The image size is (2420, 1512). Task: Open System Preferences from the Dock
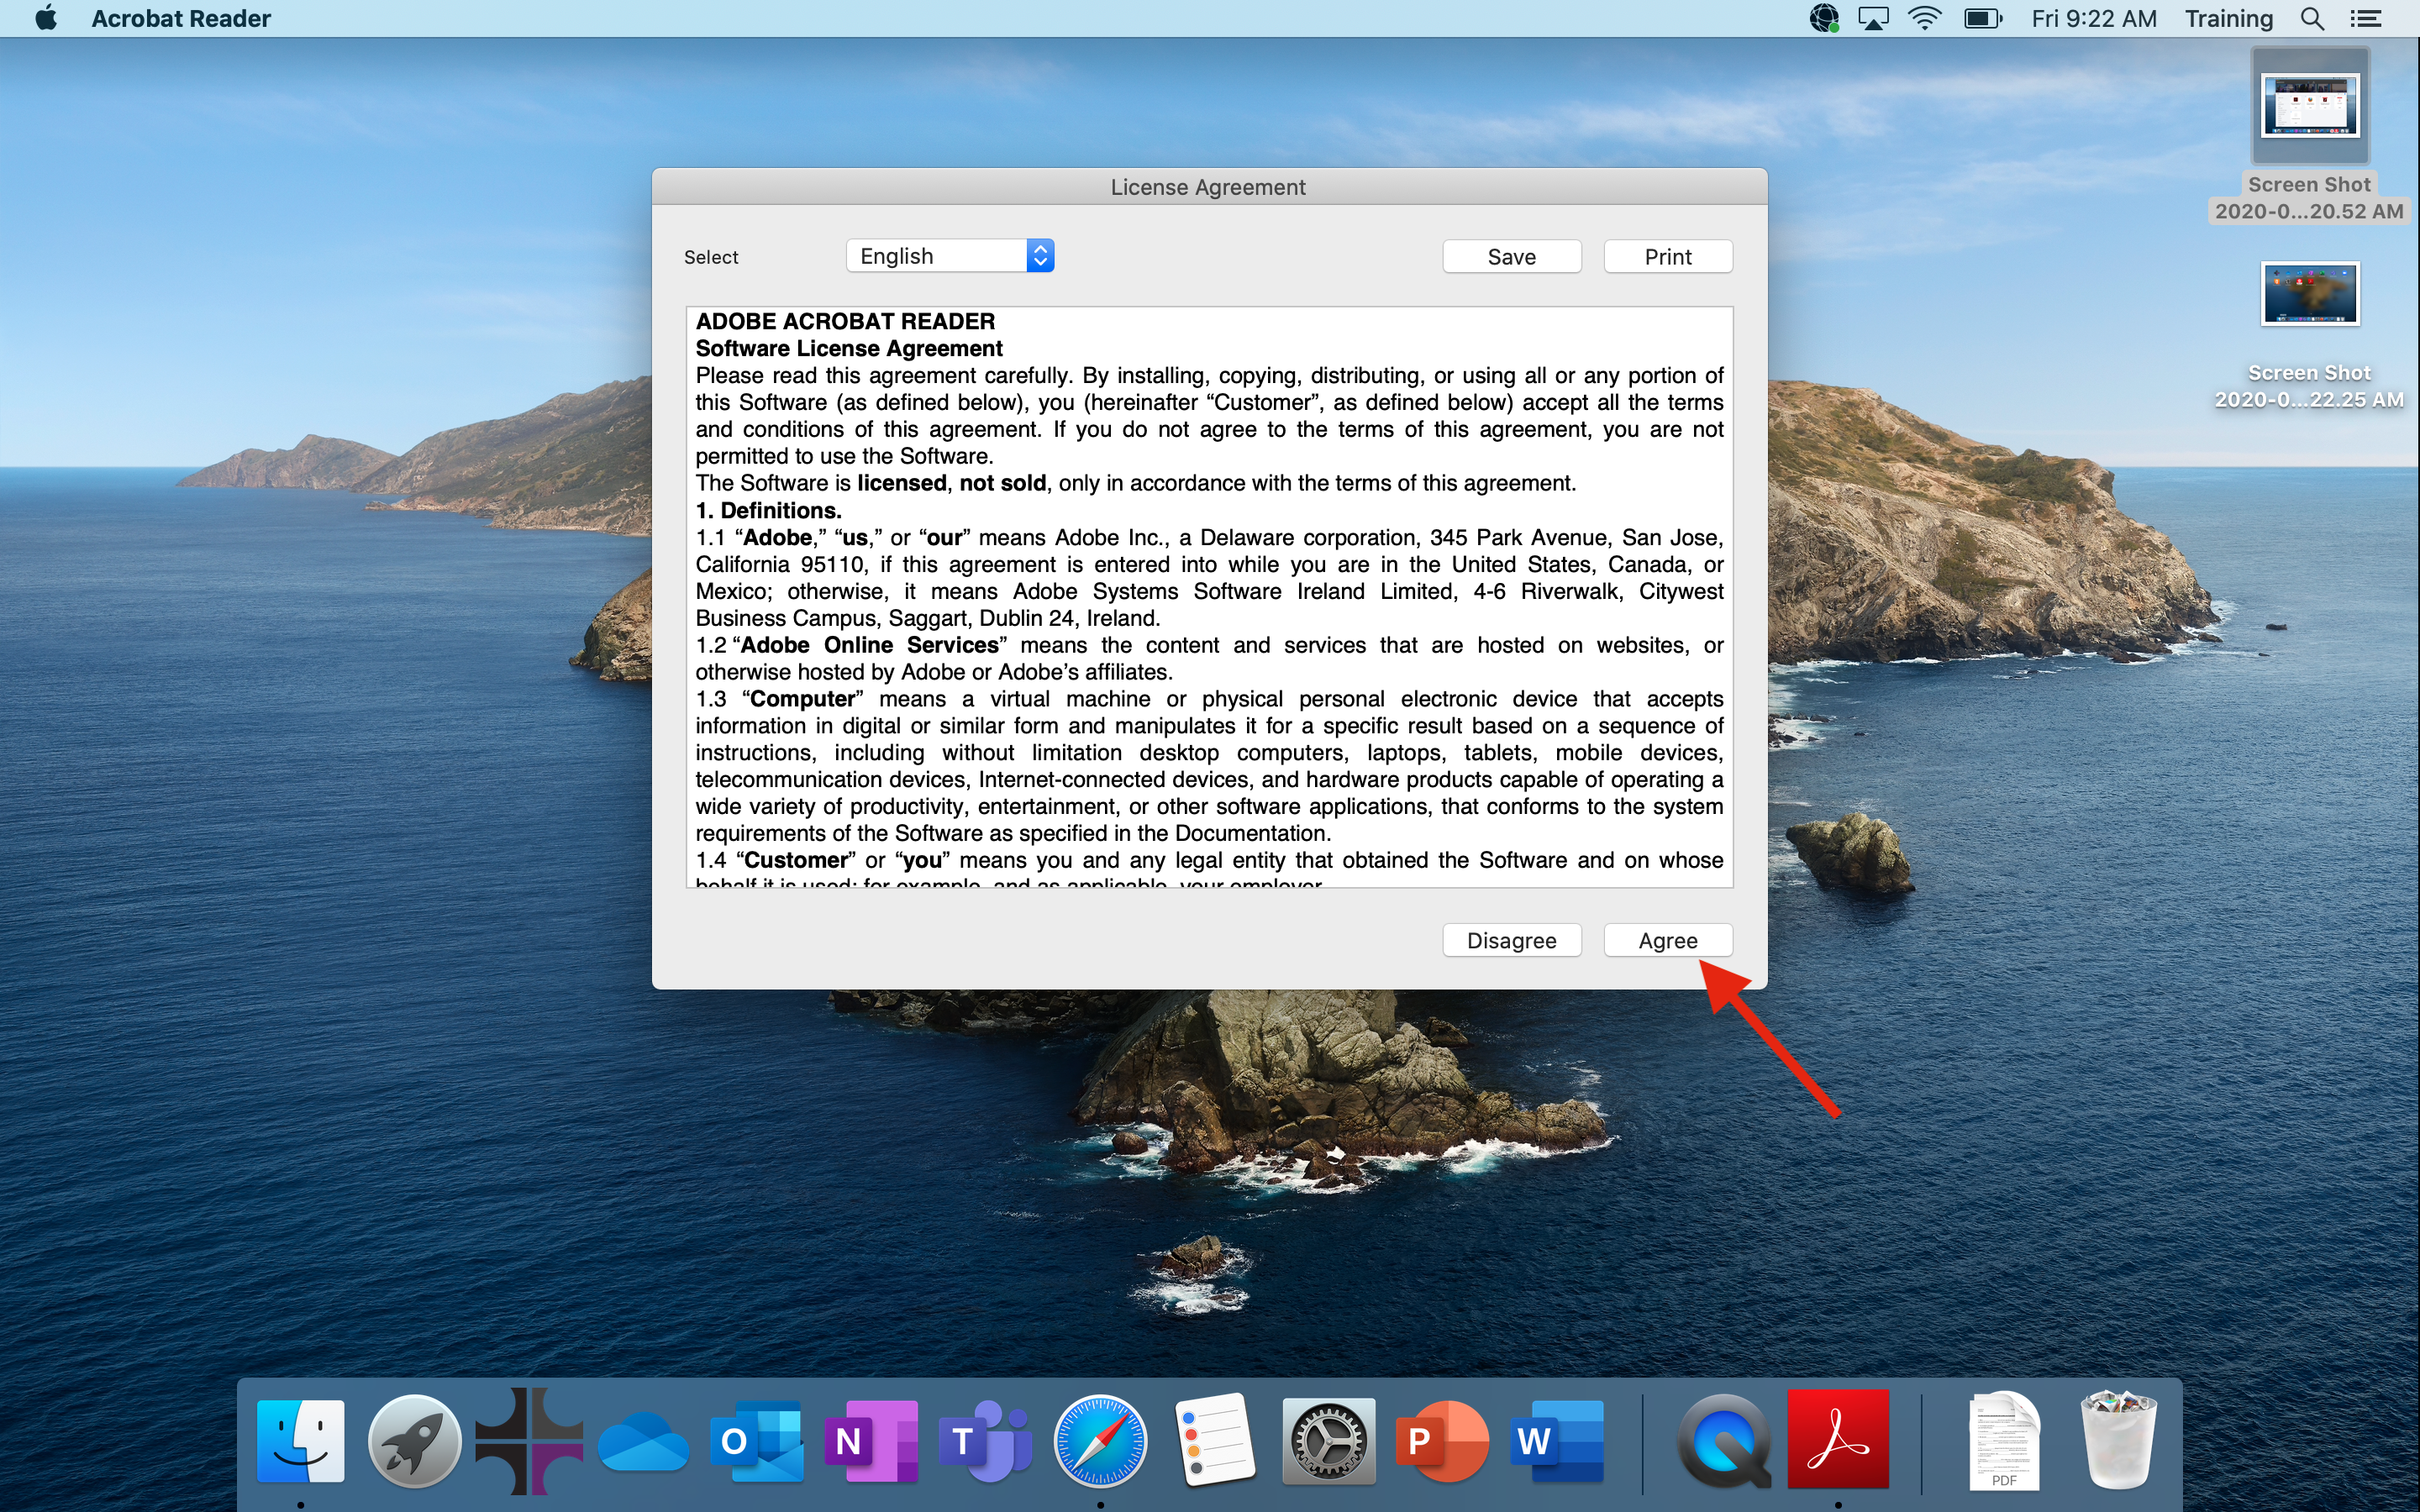1328,1440
